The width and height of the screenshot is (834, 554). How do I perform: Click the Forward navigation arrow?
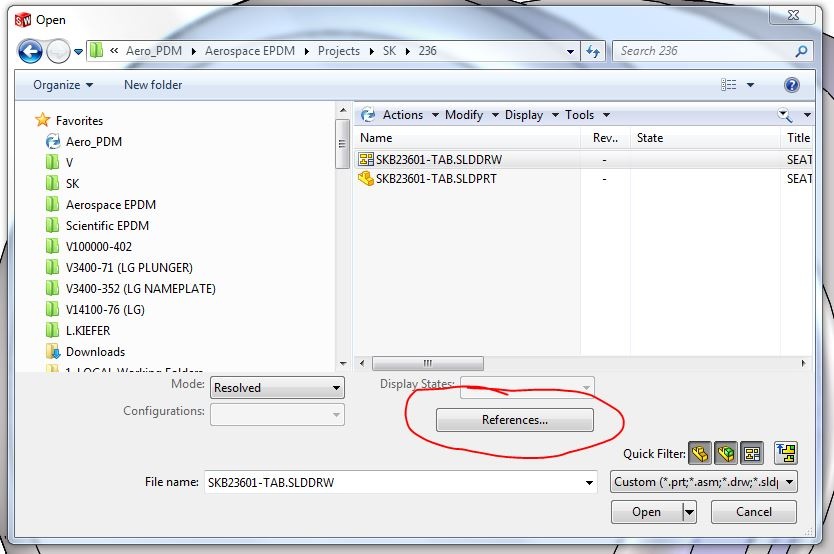coord(58,52)
